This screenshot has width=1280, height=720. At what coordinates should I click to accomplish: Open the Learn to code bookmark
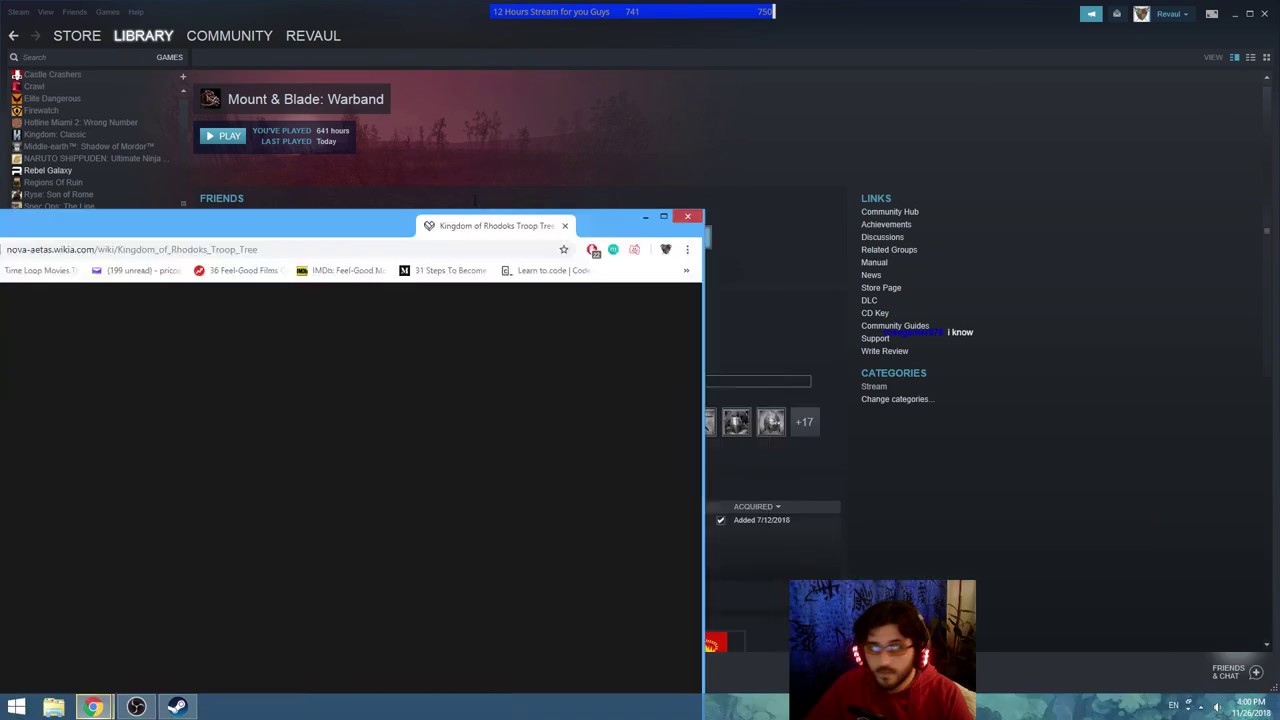click(x=546, y=271)
